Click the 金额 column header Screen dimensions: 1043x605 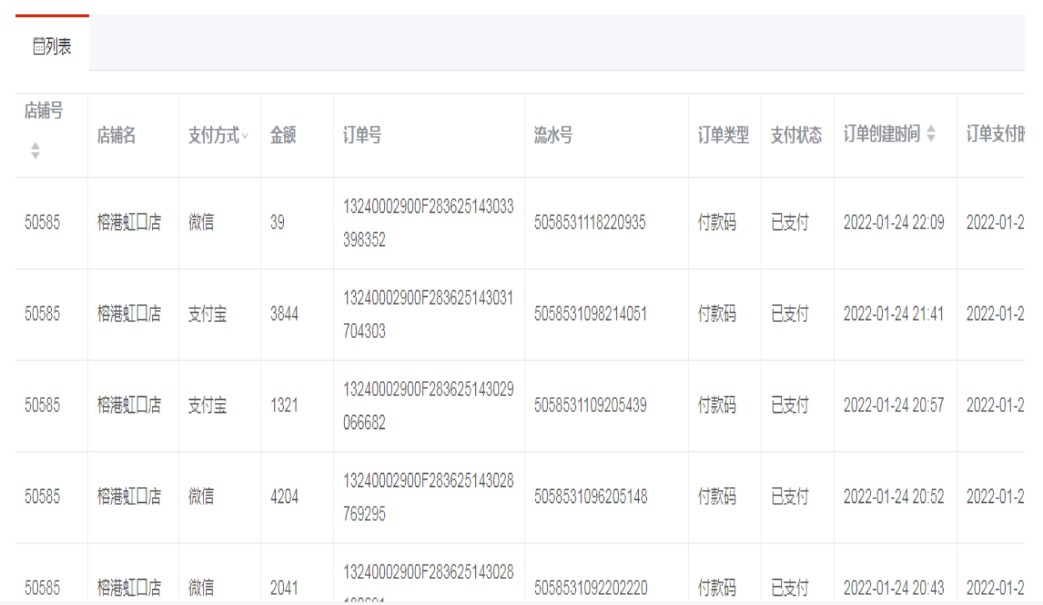[283, 136]
